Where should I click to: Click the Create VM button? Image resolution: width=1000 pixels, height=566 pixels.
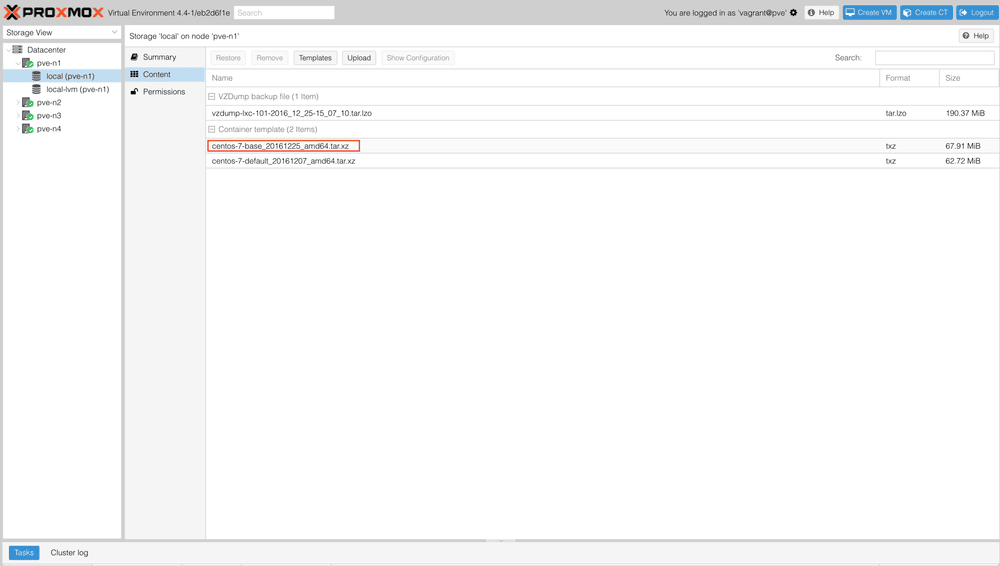pos(869,13)
